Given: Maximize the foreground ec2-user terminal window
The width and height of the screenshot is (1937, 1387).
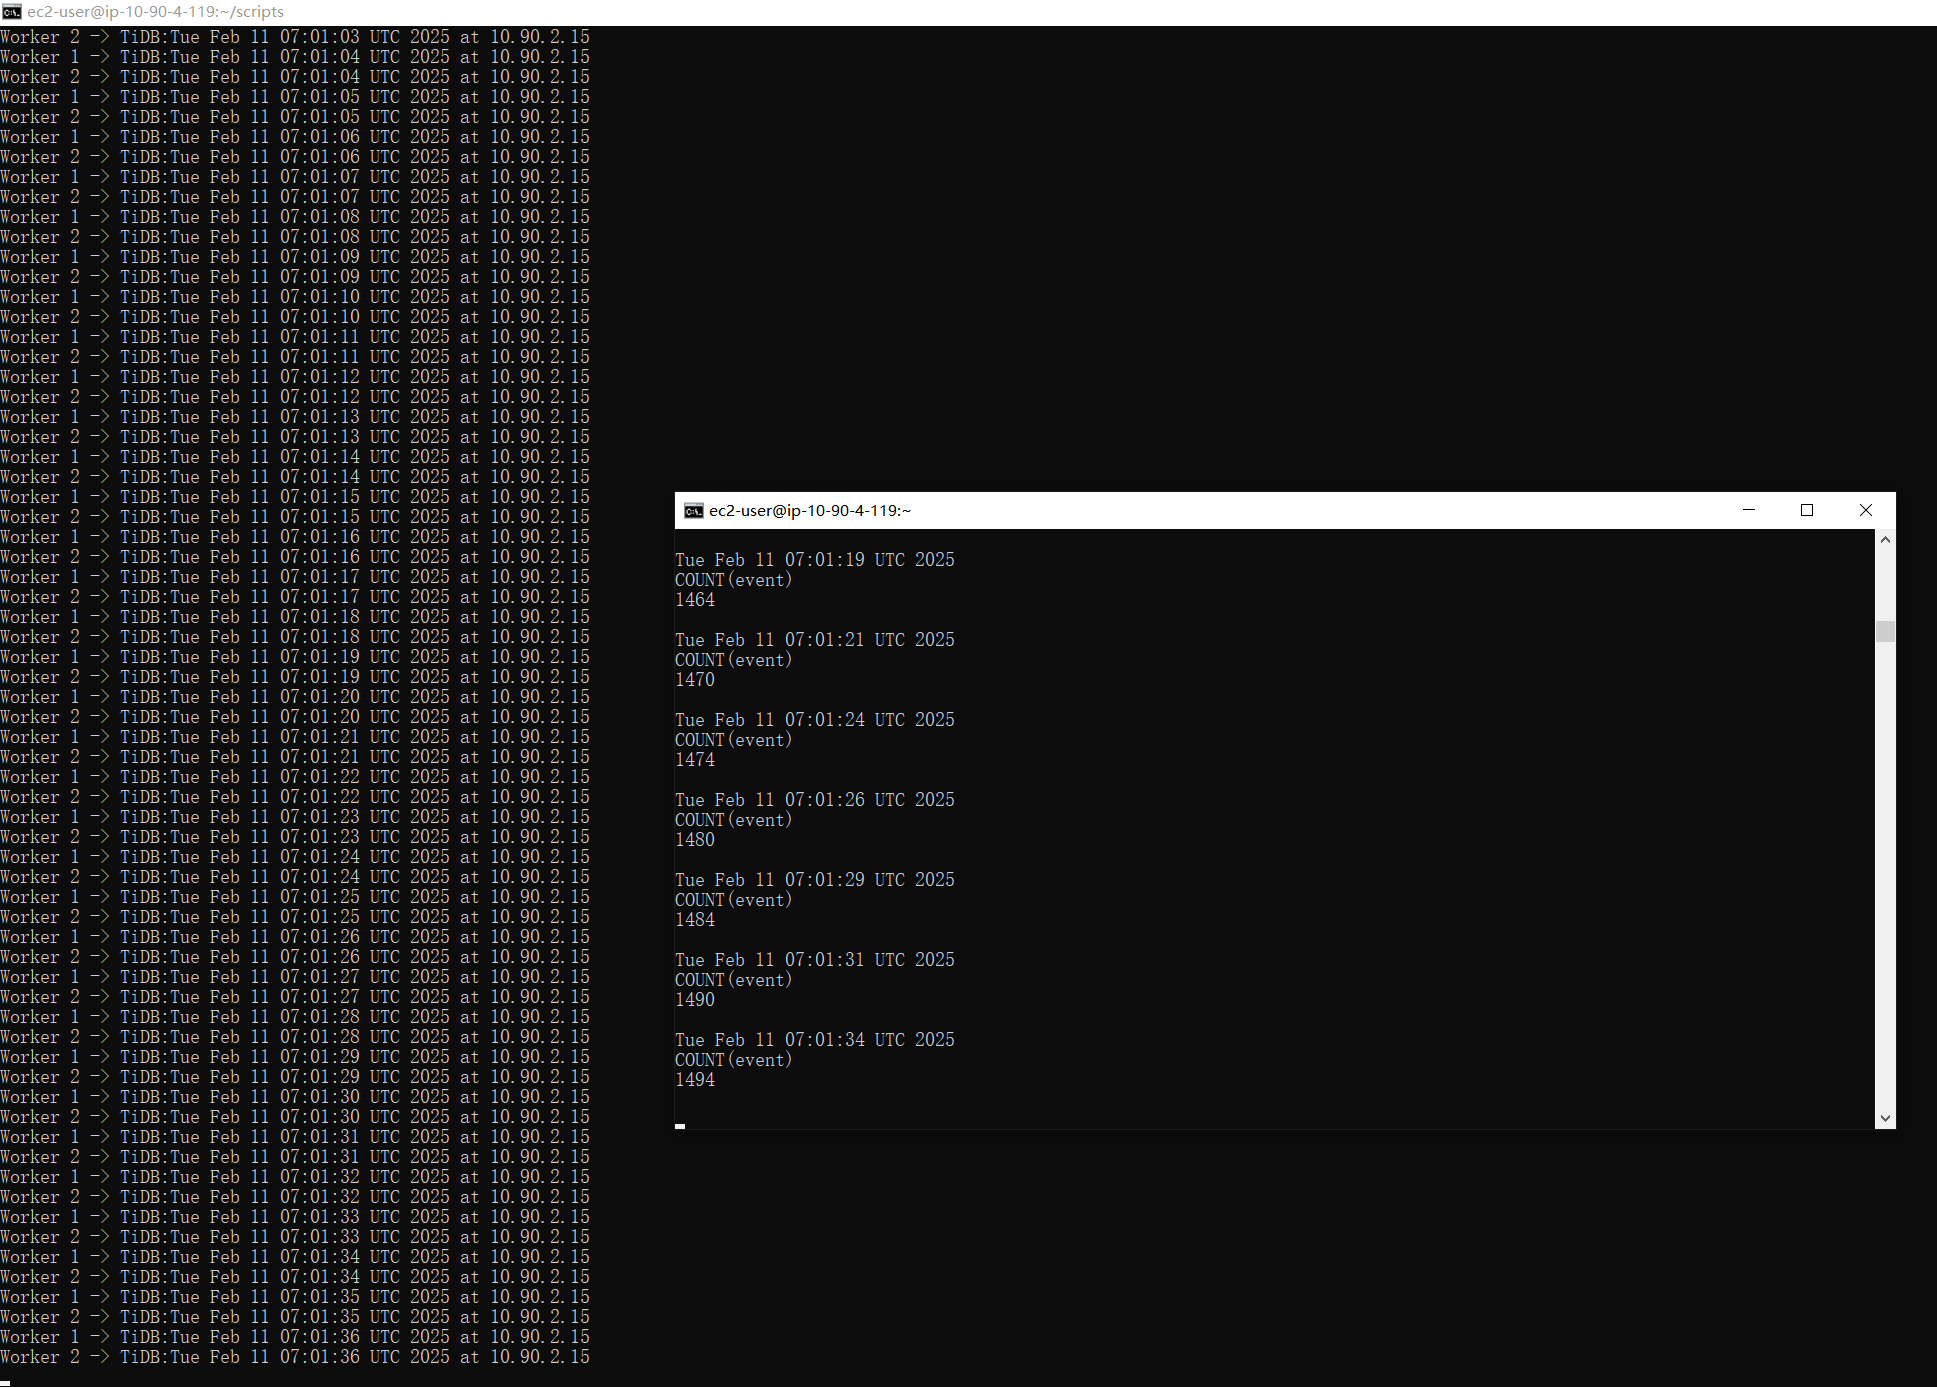Looking at the screenshot, I should (x=1806, y=510).
